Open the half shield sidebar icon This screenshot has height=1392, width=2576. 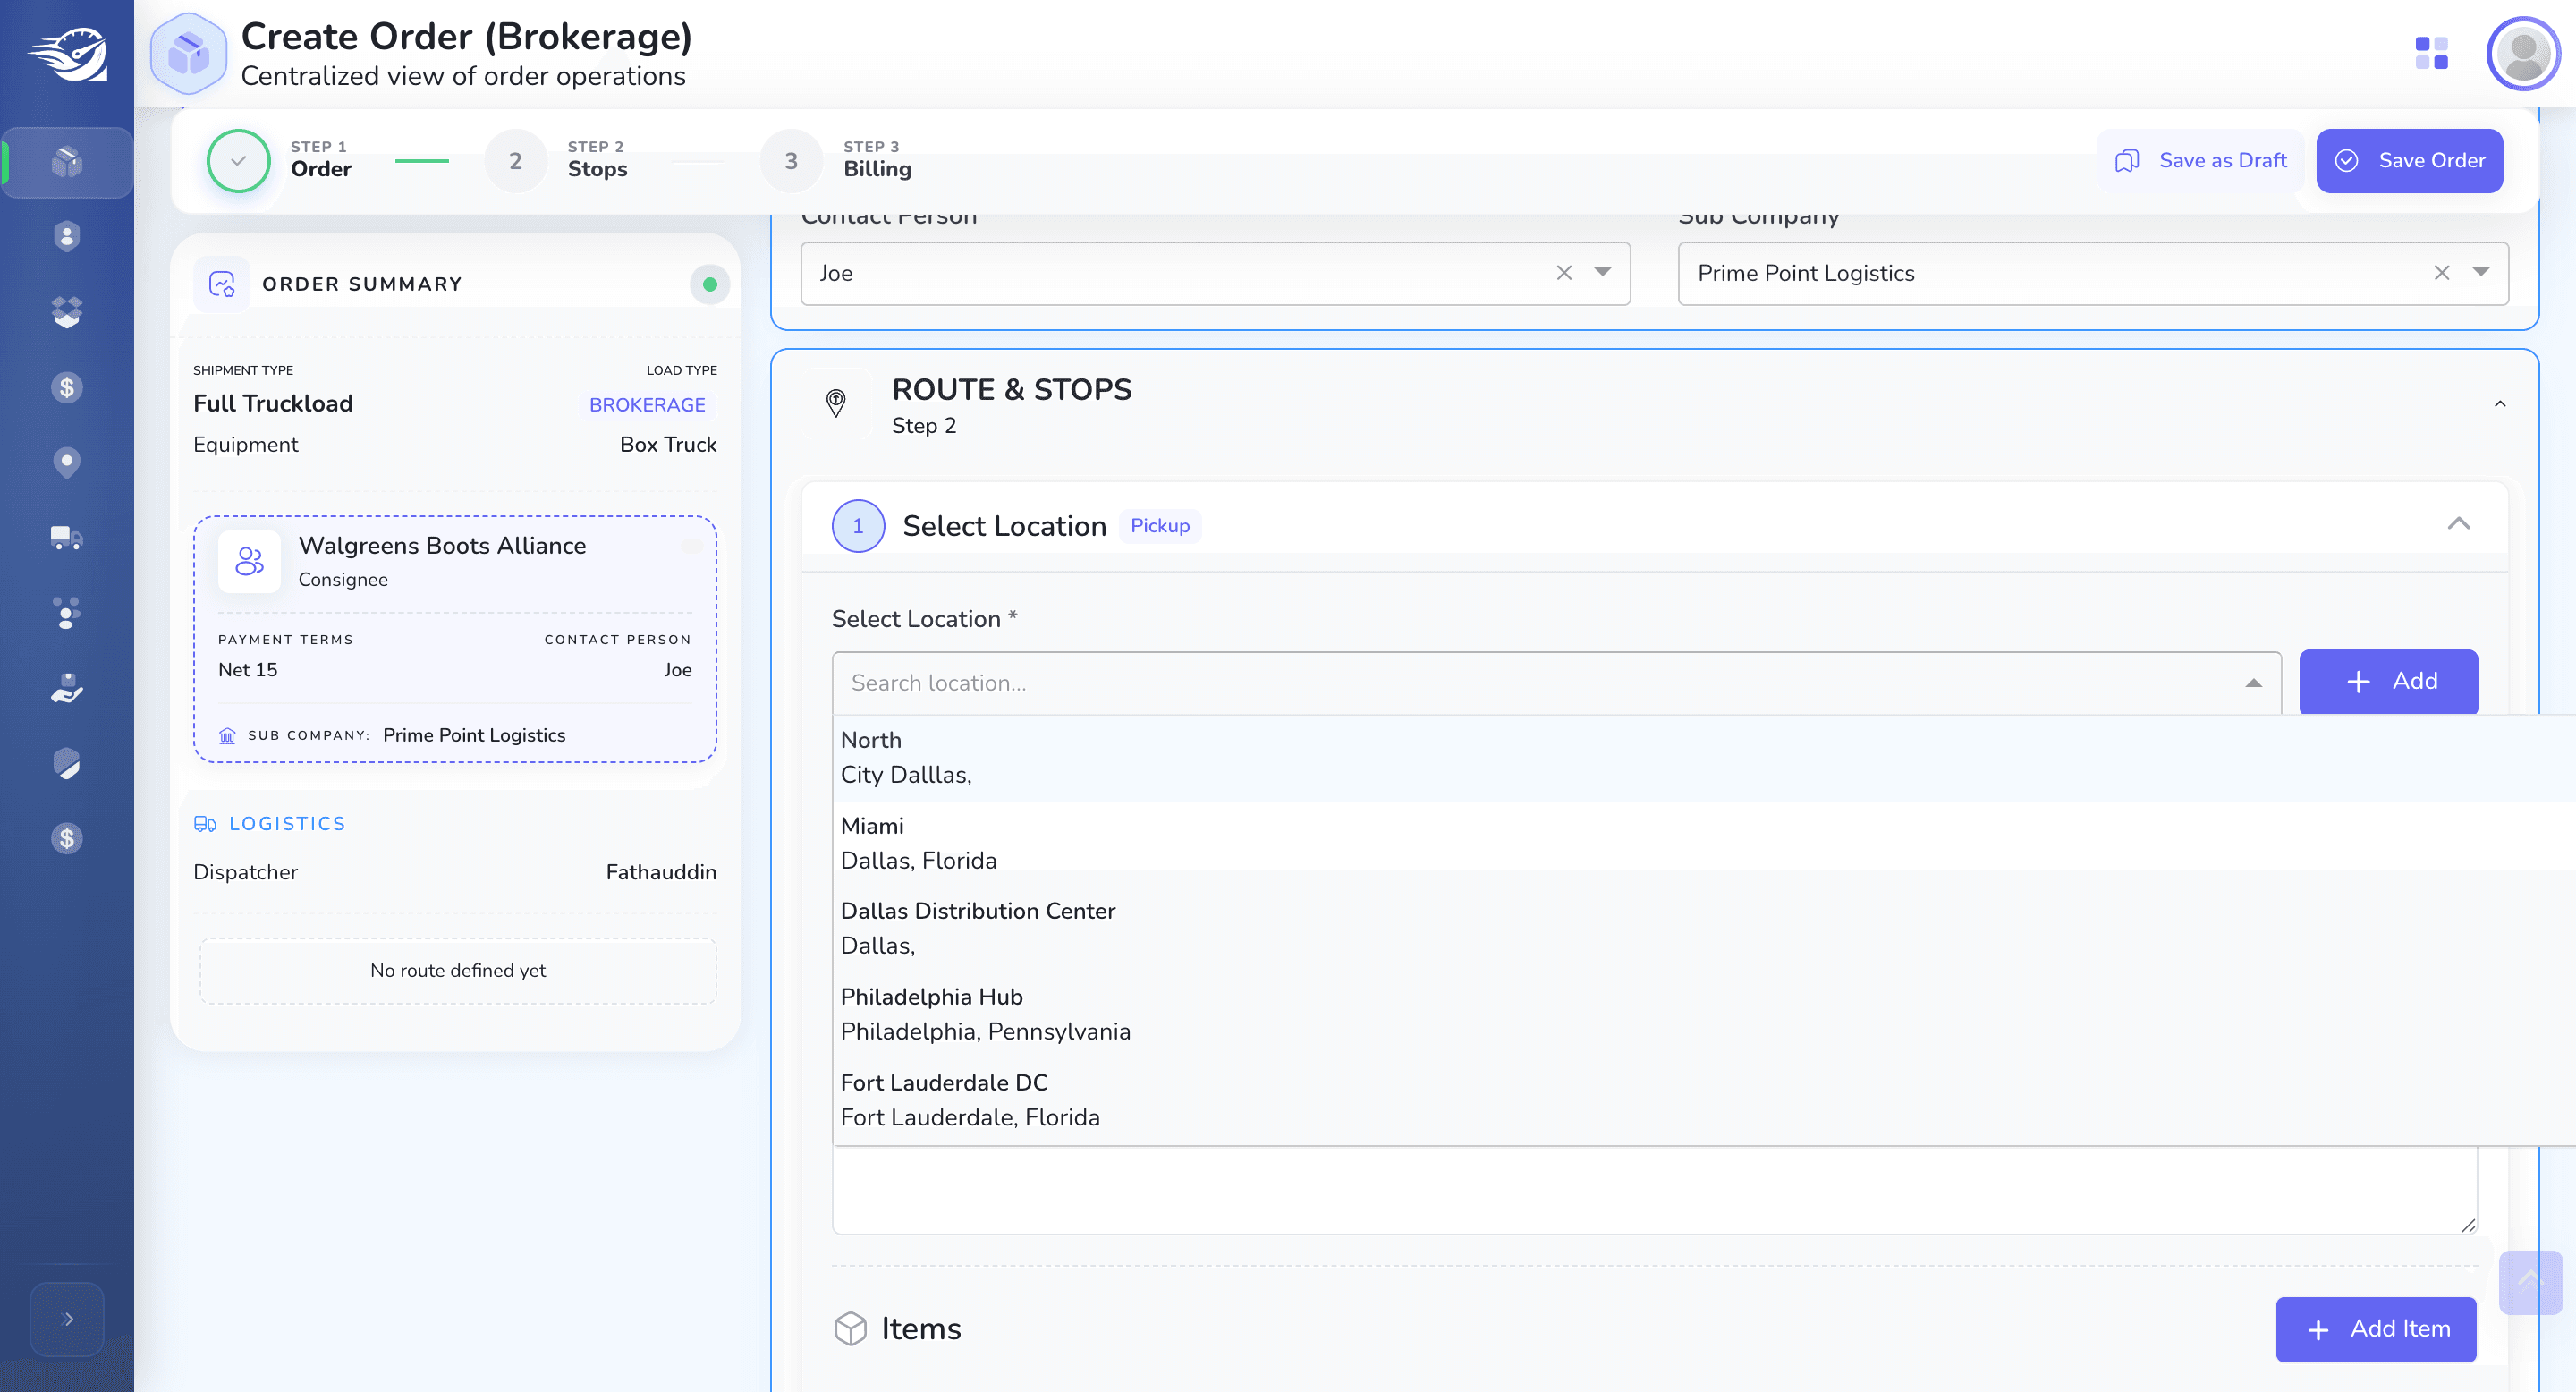[66, 763]
